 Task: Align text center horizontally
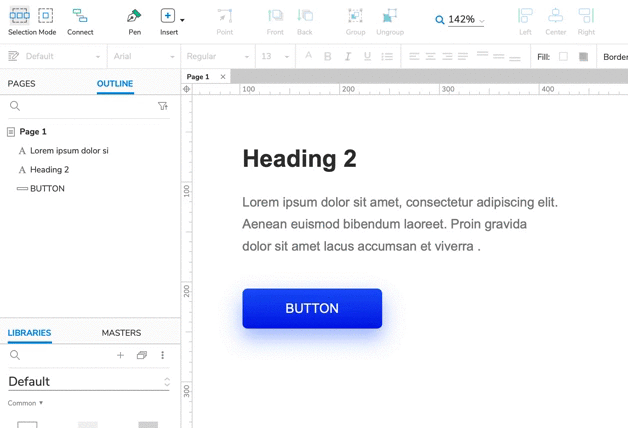click(431, 56)
